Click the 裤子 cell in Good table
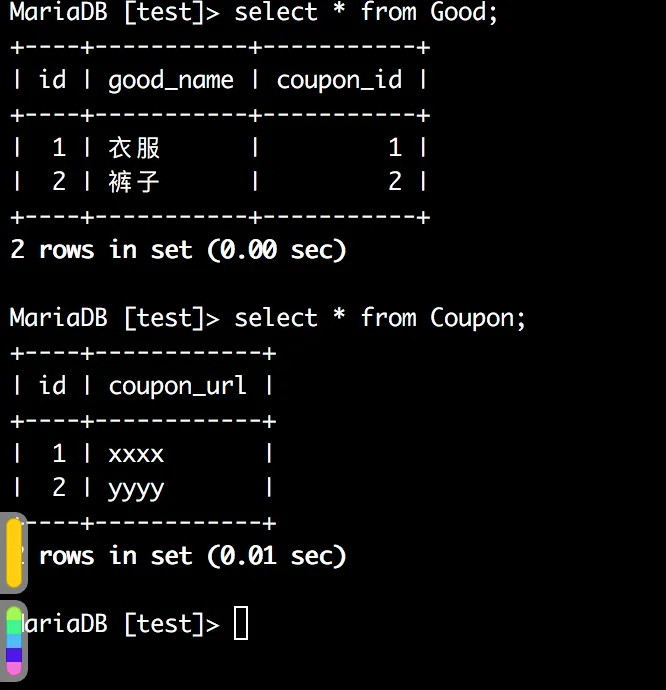 pos(134,182)
